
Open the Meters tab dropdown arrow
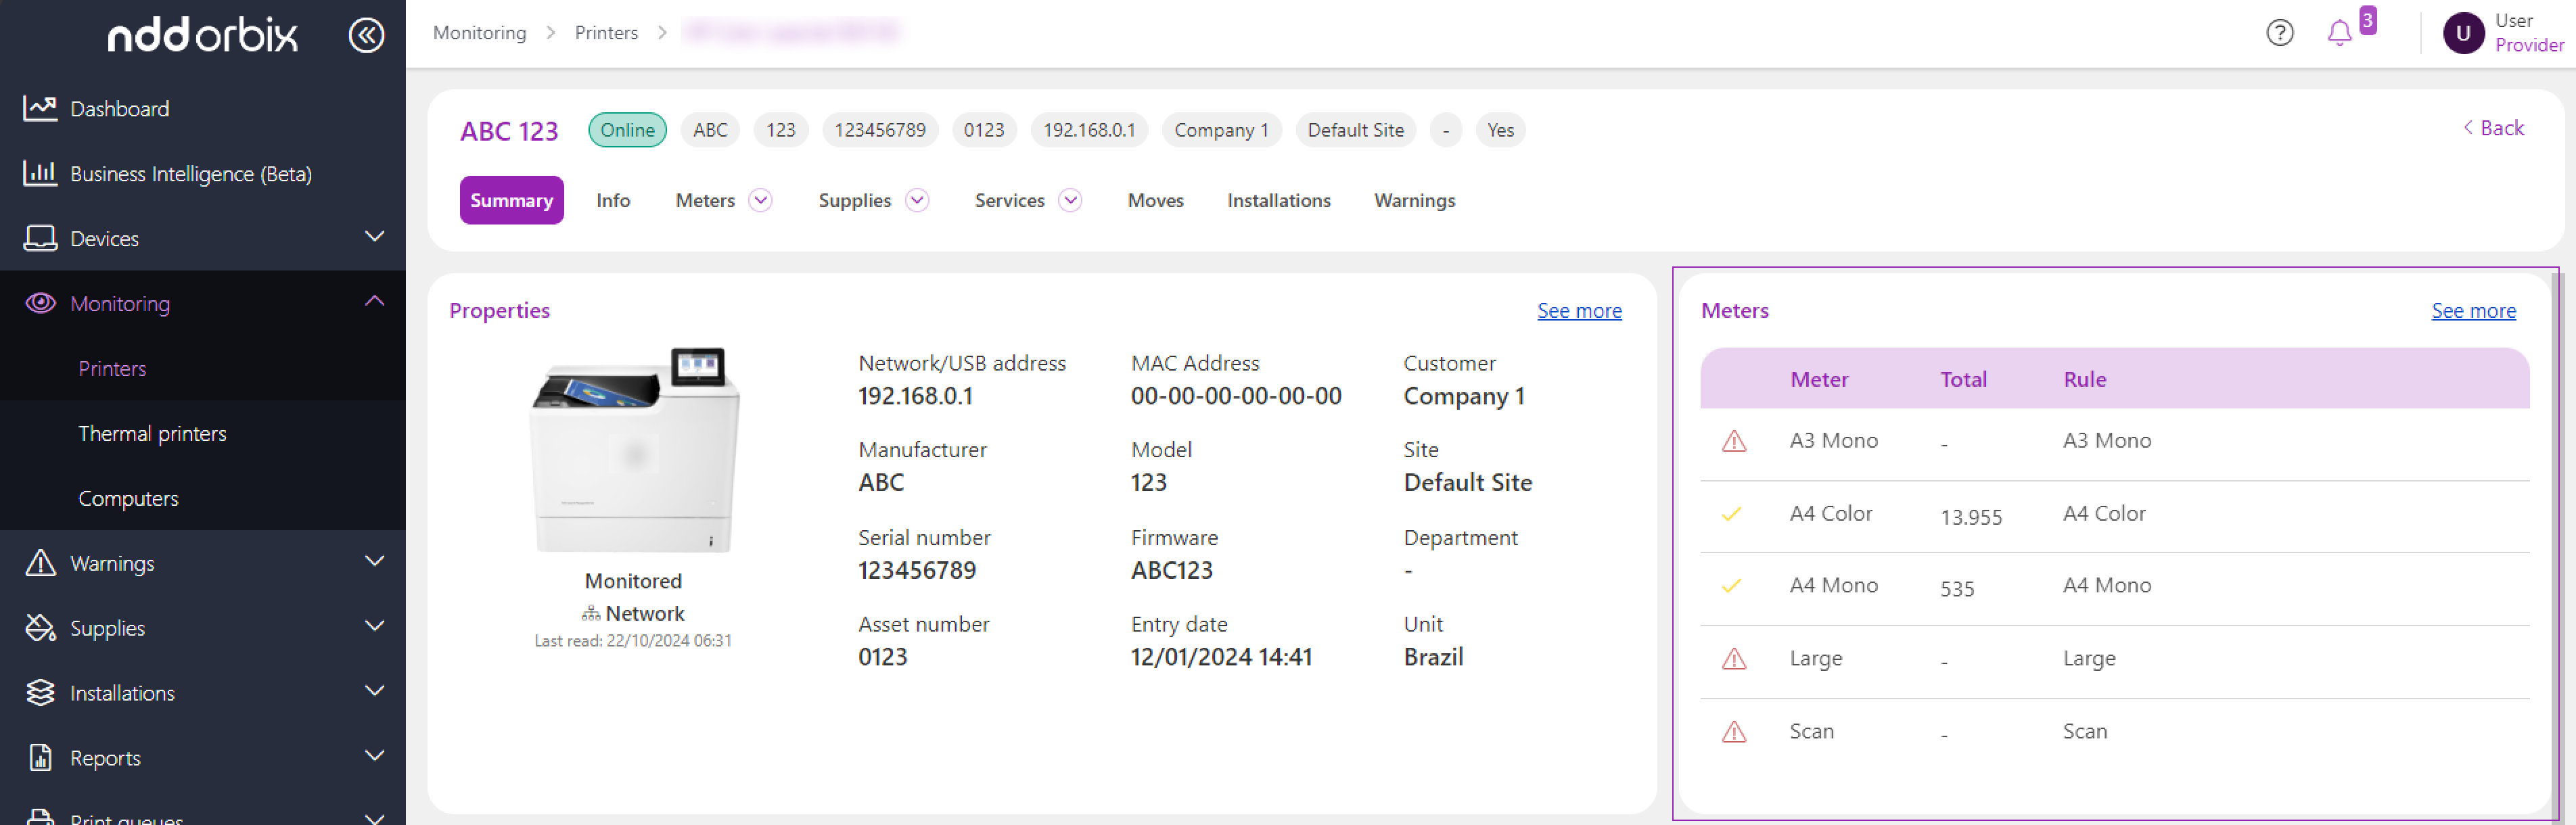pos(760,200)
